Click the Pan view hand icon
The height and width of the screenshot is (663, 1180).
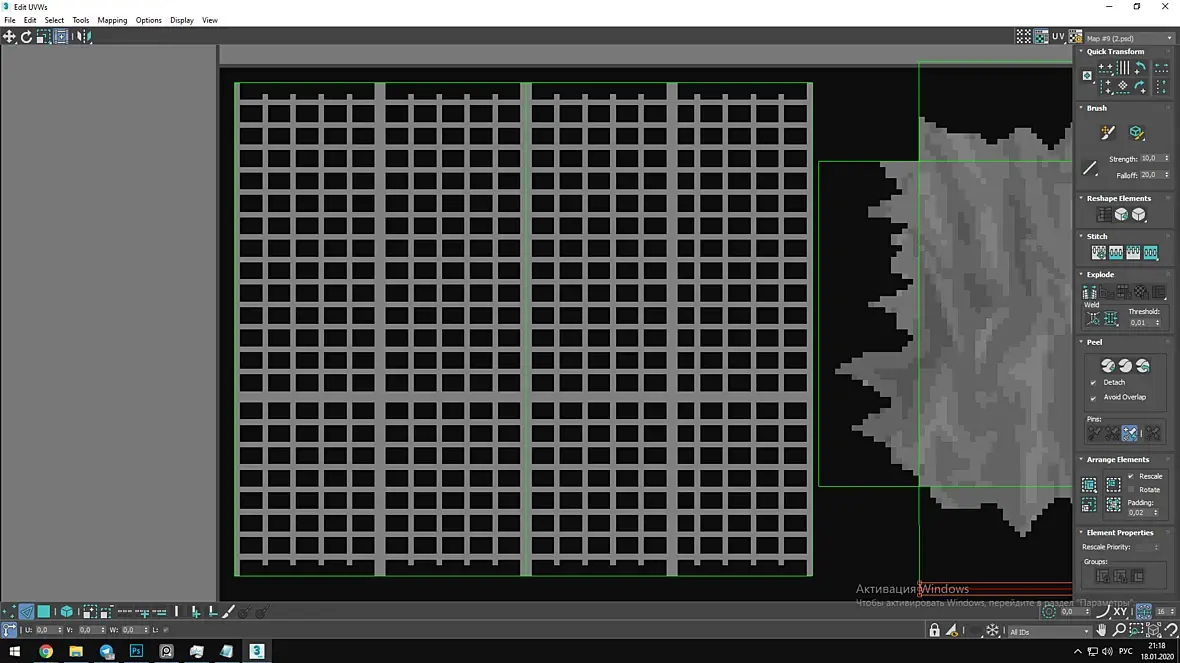point(1102,630)
